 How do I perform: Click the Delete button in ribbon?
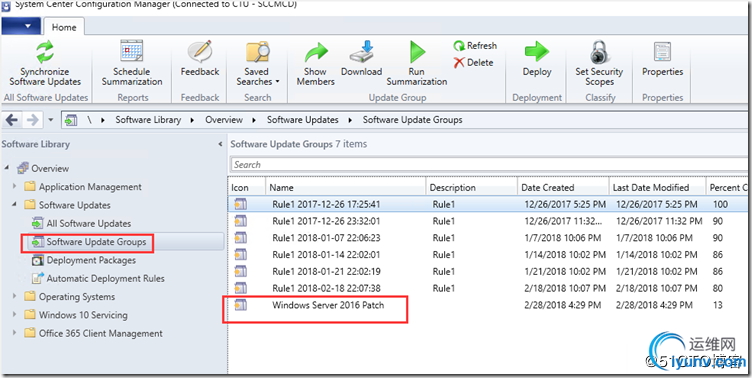point(473,62)
